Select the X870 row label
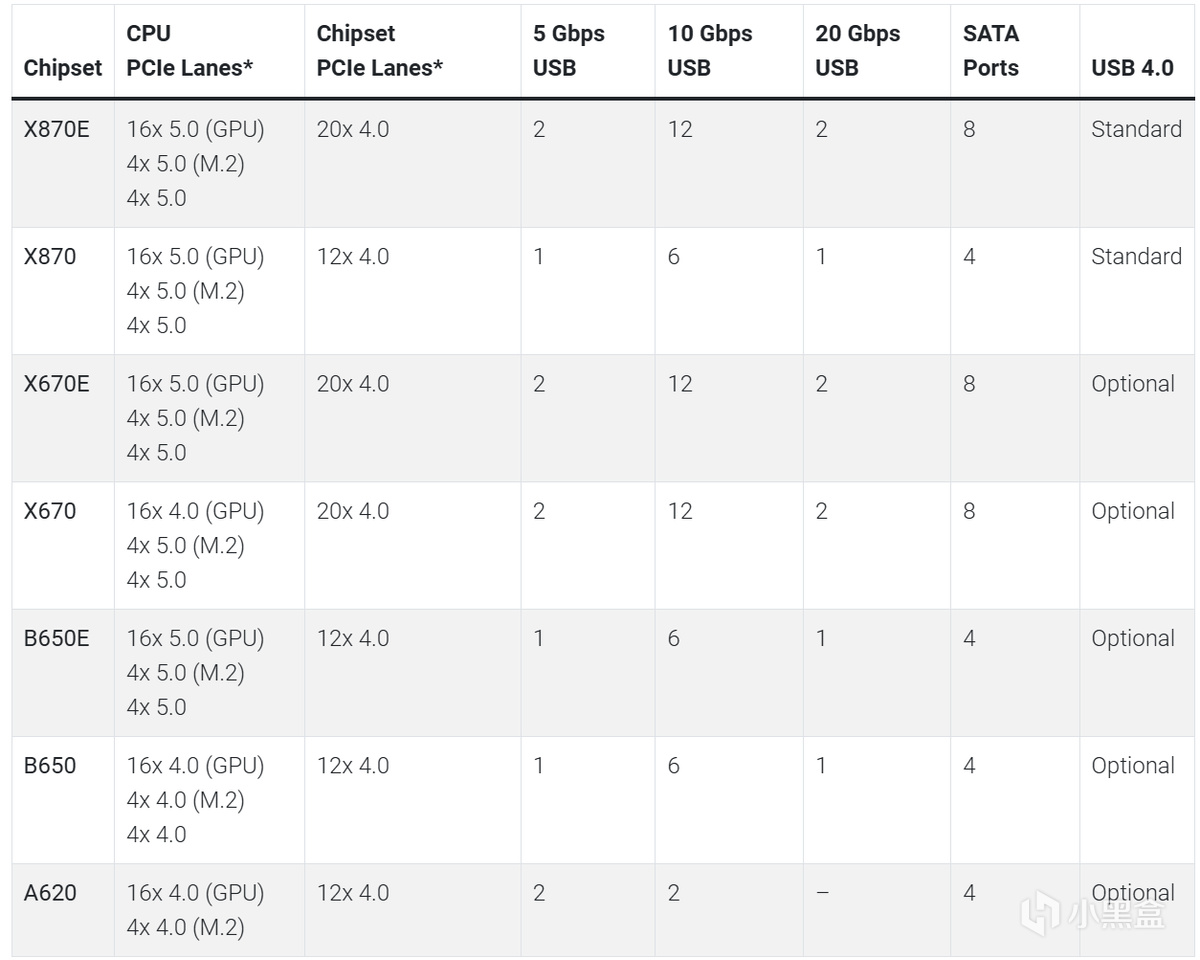The width and height of the screenshot is (1200, 960). (x=50, y=256)
